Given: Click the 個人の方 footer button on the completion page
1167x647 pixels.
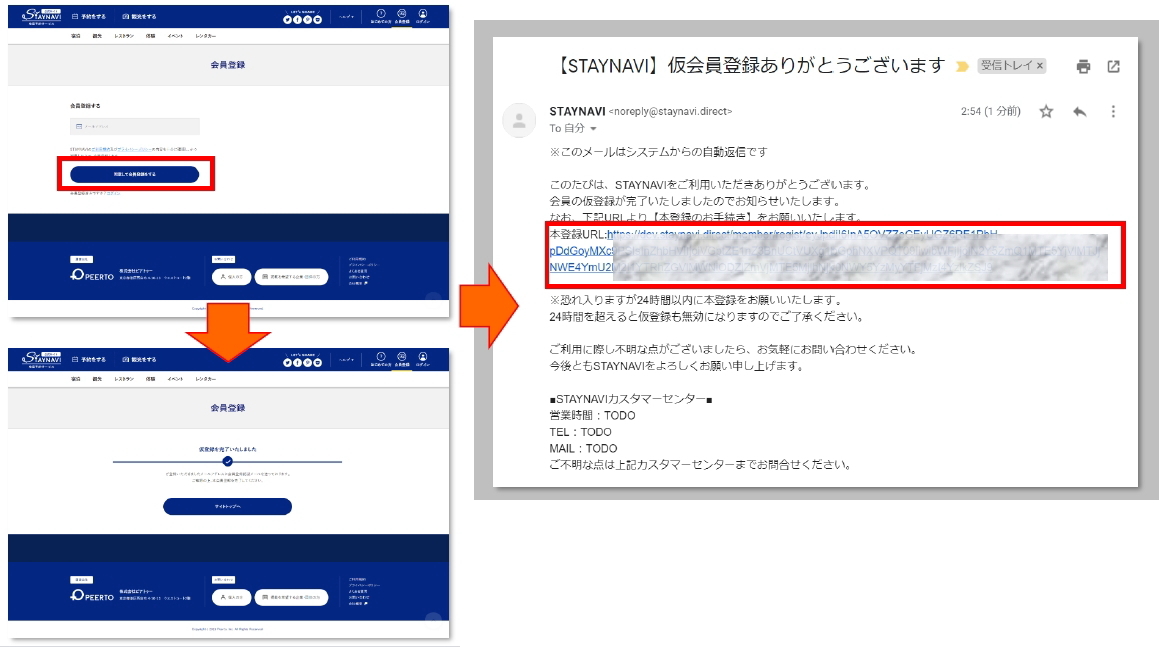Looking at the screenshot, I should click(x=231, y=597).
